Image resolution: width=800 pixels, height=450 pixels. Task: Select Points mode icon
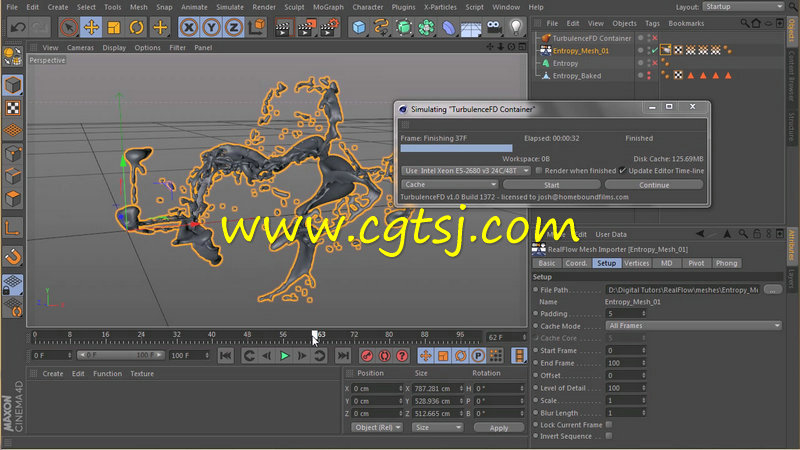pos(13,154)
